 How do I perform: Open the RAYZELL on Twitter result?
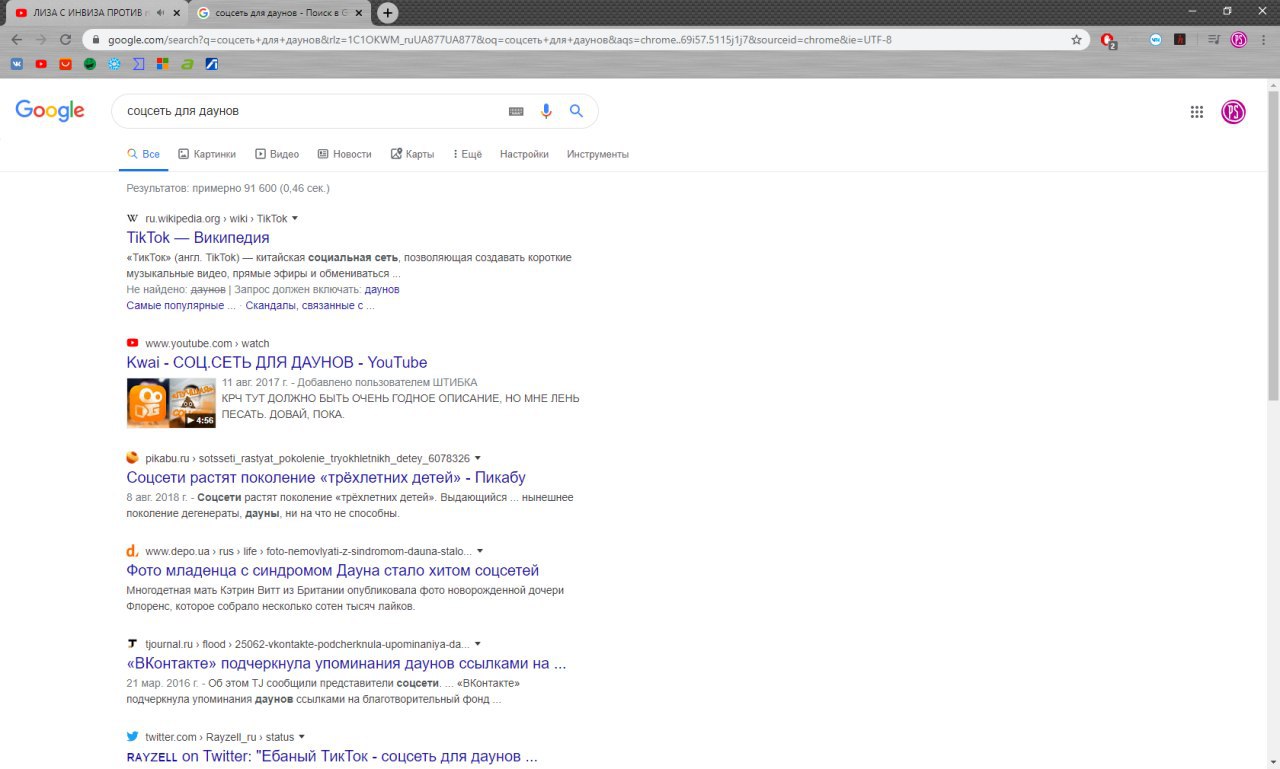332,756
